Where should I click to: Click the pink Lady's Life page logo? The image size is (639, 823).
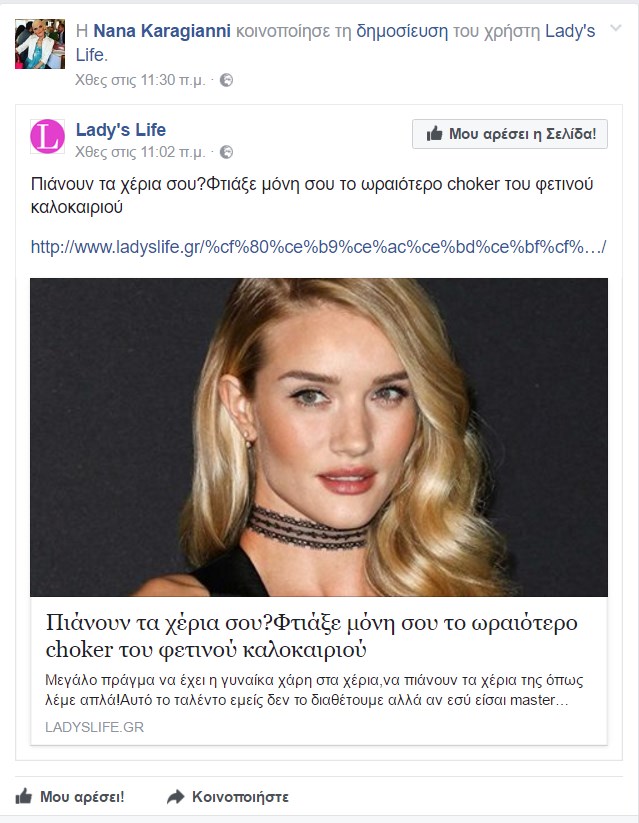[47, 136]
